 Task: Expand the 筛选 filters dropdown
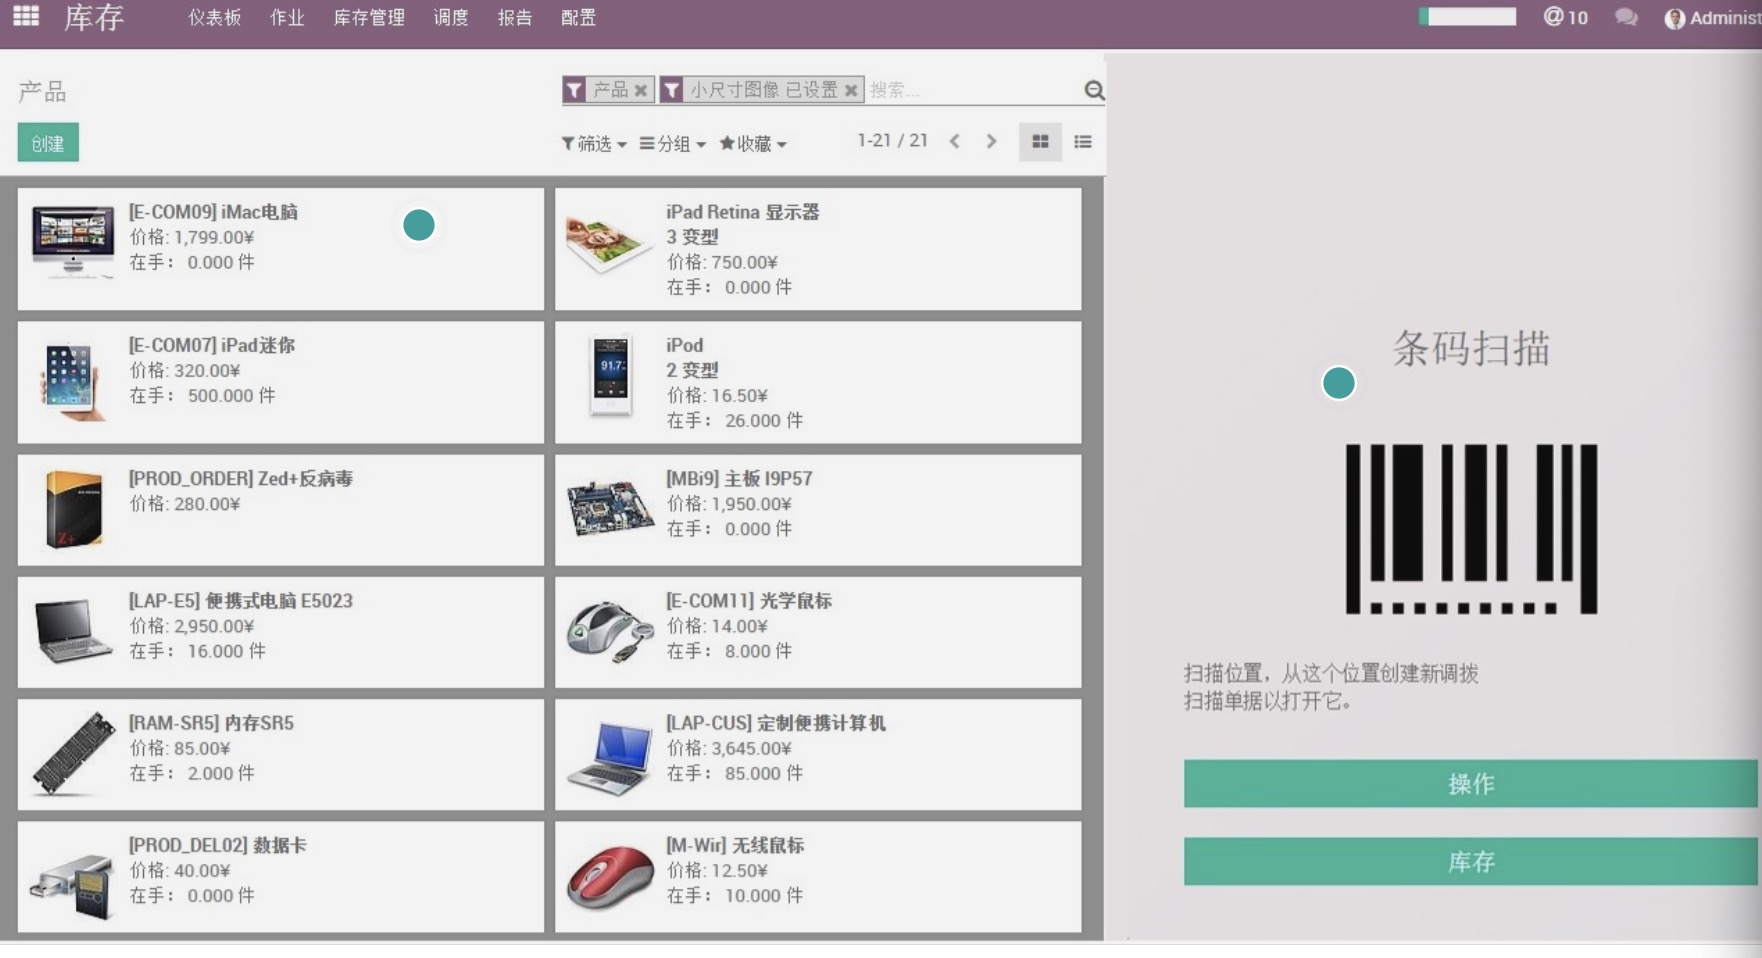coord(594,144)
